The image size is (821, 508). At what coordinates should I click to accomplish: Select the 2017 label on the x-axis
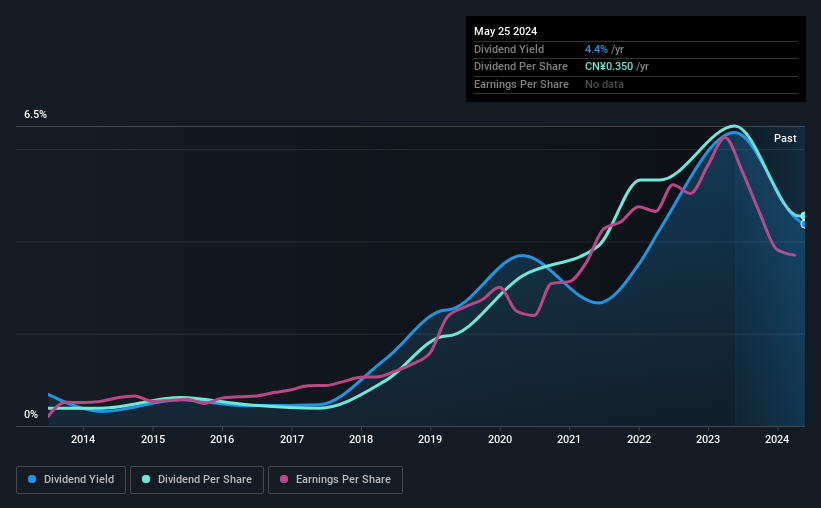click(x=292, y=439)
